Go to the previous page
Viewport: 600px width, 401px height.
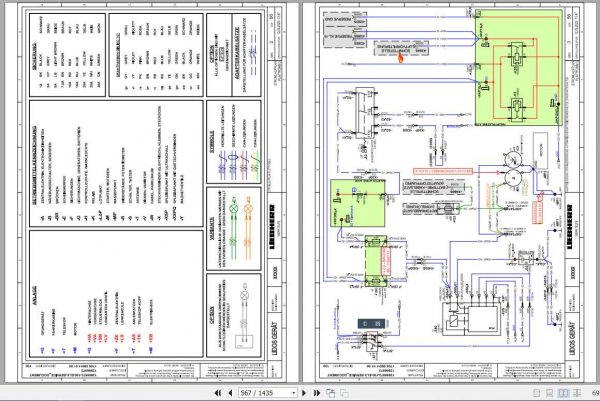(230, 393)
